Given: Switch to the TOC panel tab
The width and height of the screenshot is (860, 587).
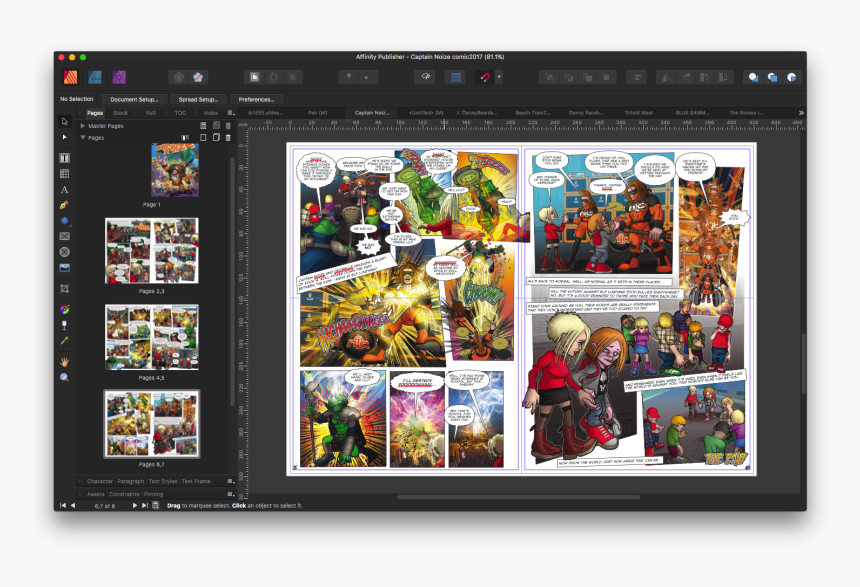Looking at the screenshot, I should click(180, 113).
